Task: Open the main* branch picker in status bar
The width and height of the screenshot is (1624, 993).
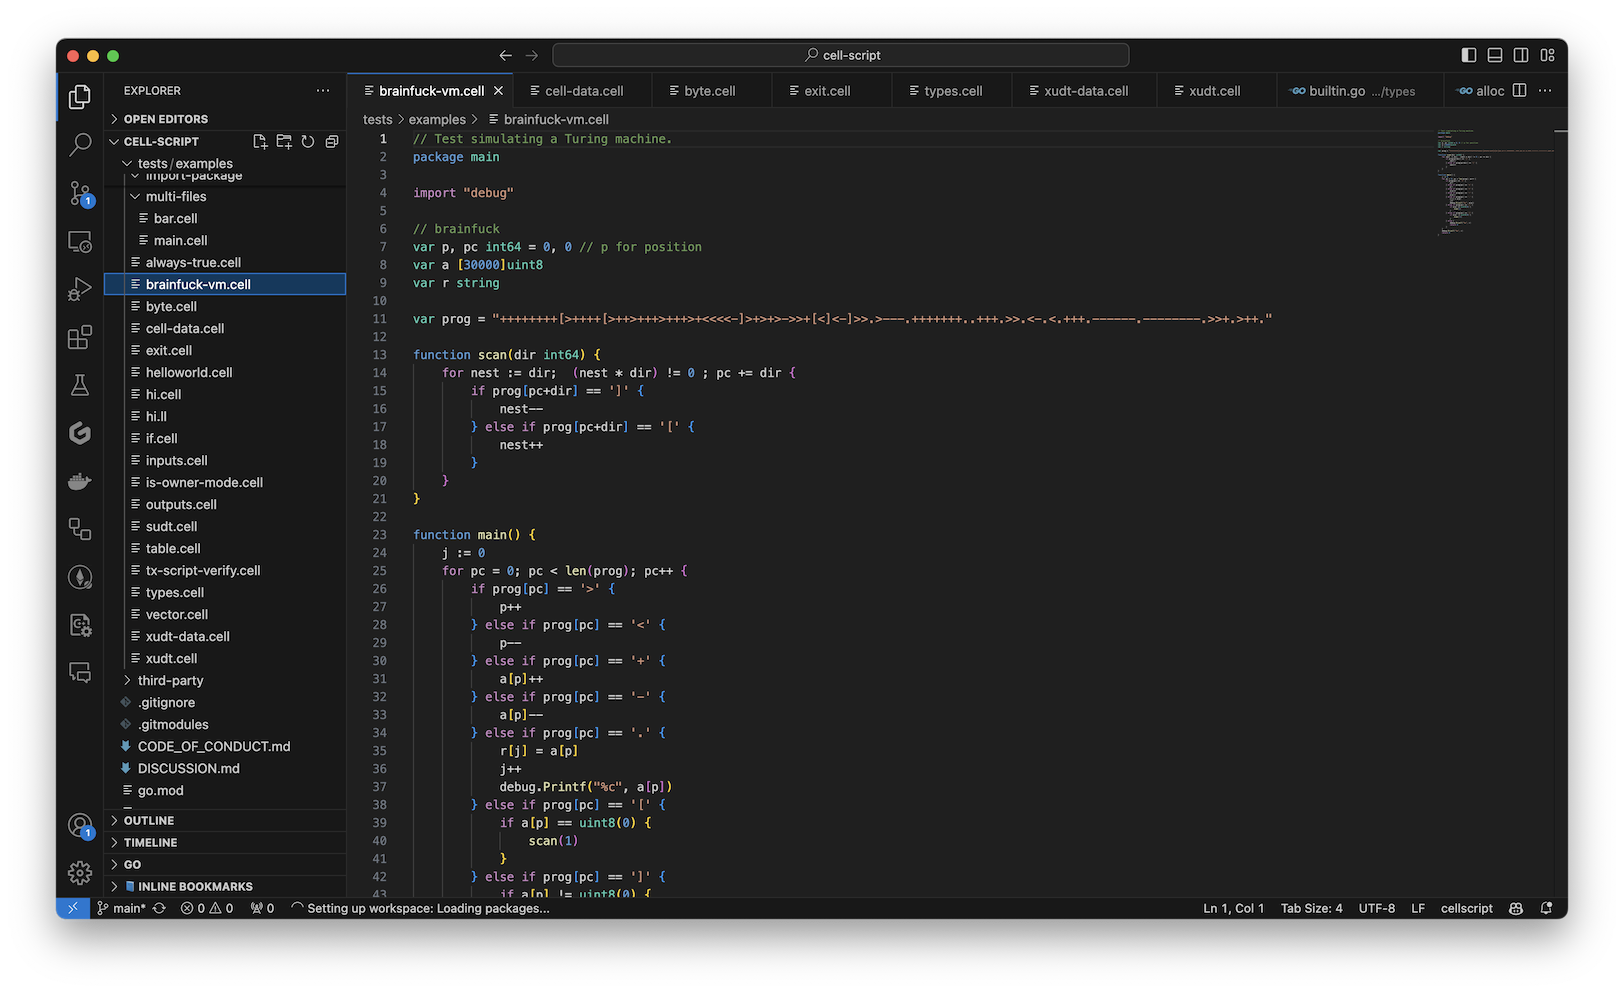Action: point(121,908)
